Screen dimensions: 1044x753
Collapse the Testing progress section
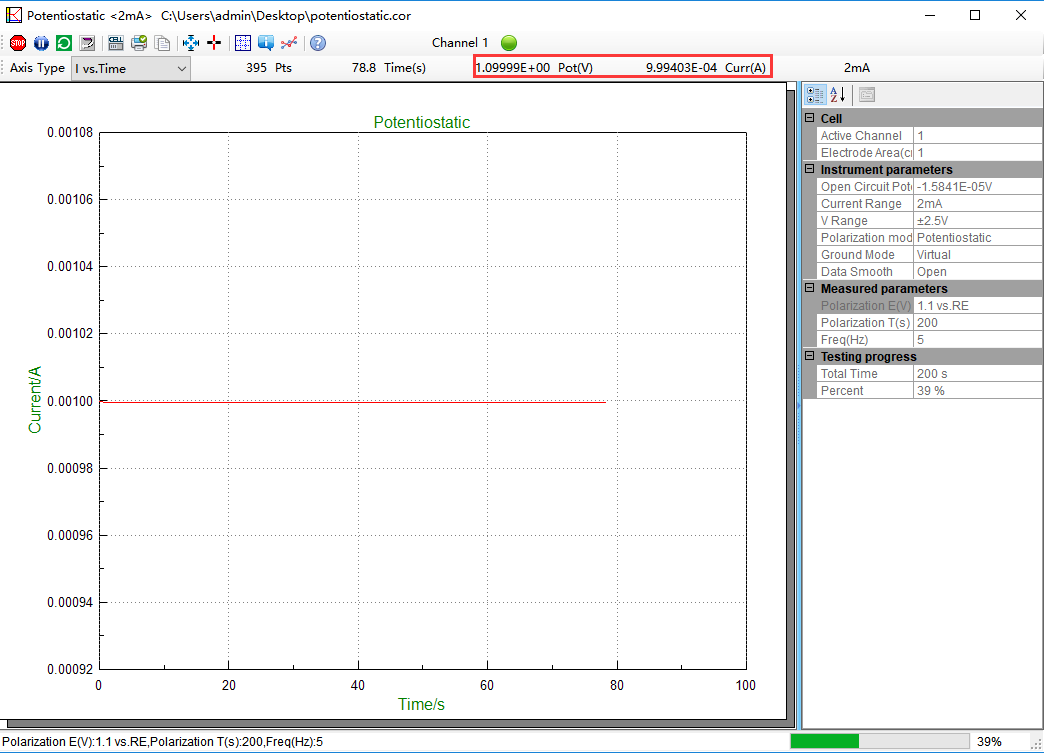811,356
